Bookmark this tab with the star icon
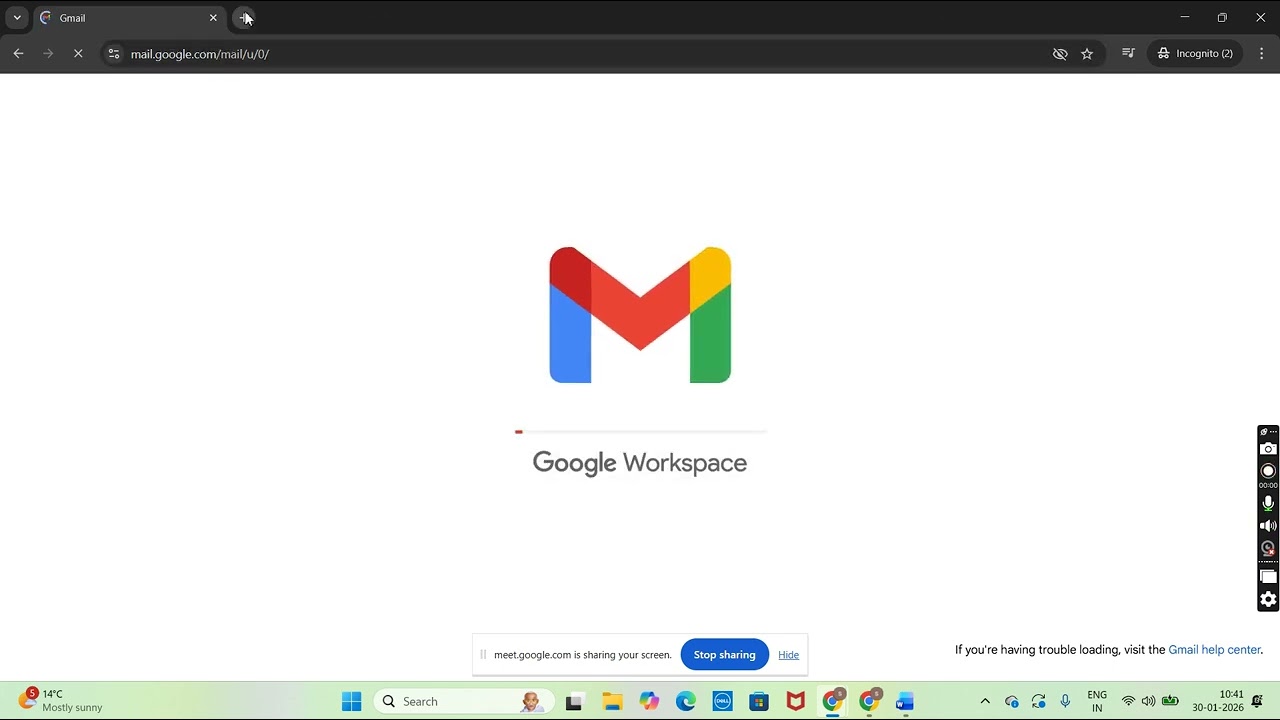Screen dimensions: 1280x720 (x=1087, y=54)
